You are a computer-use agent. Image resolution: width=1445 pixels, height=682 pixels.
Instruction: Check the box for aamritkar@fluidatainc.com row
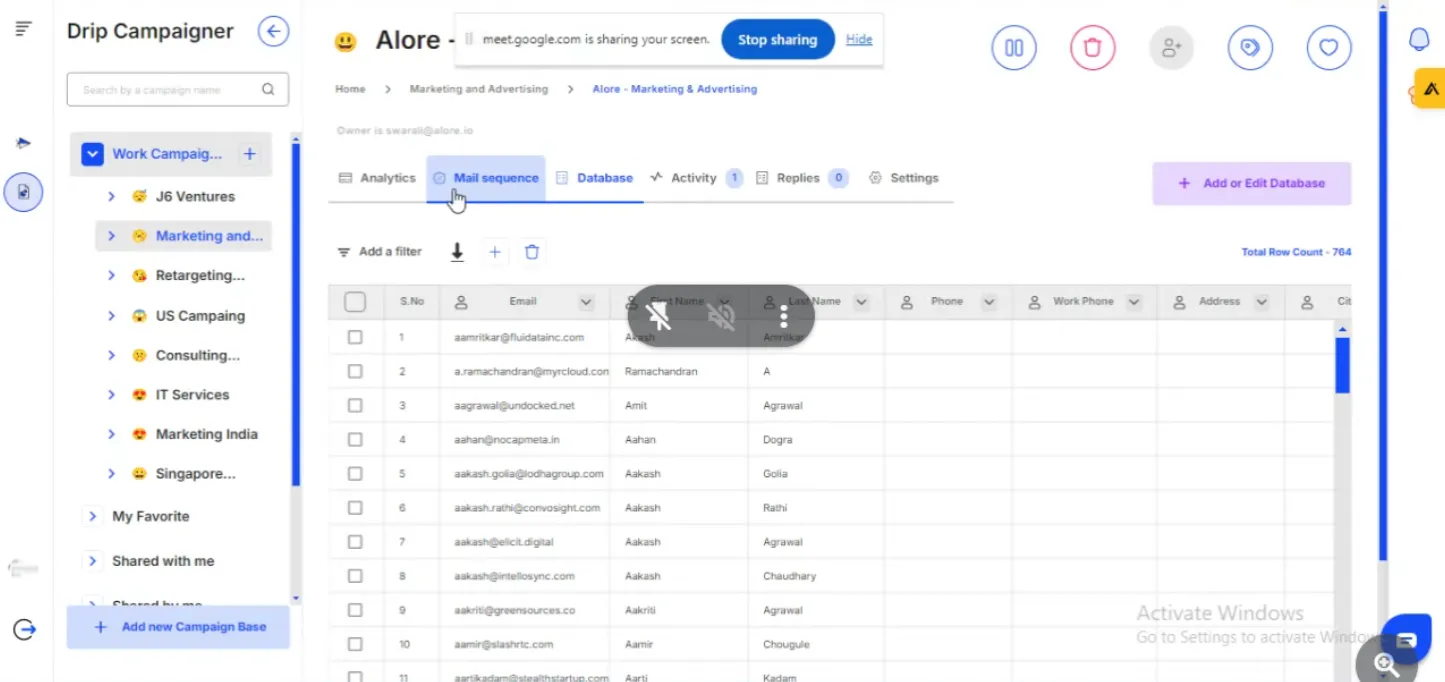[355, 337]
